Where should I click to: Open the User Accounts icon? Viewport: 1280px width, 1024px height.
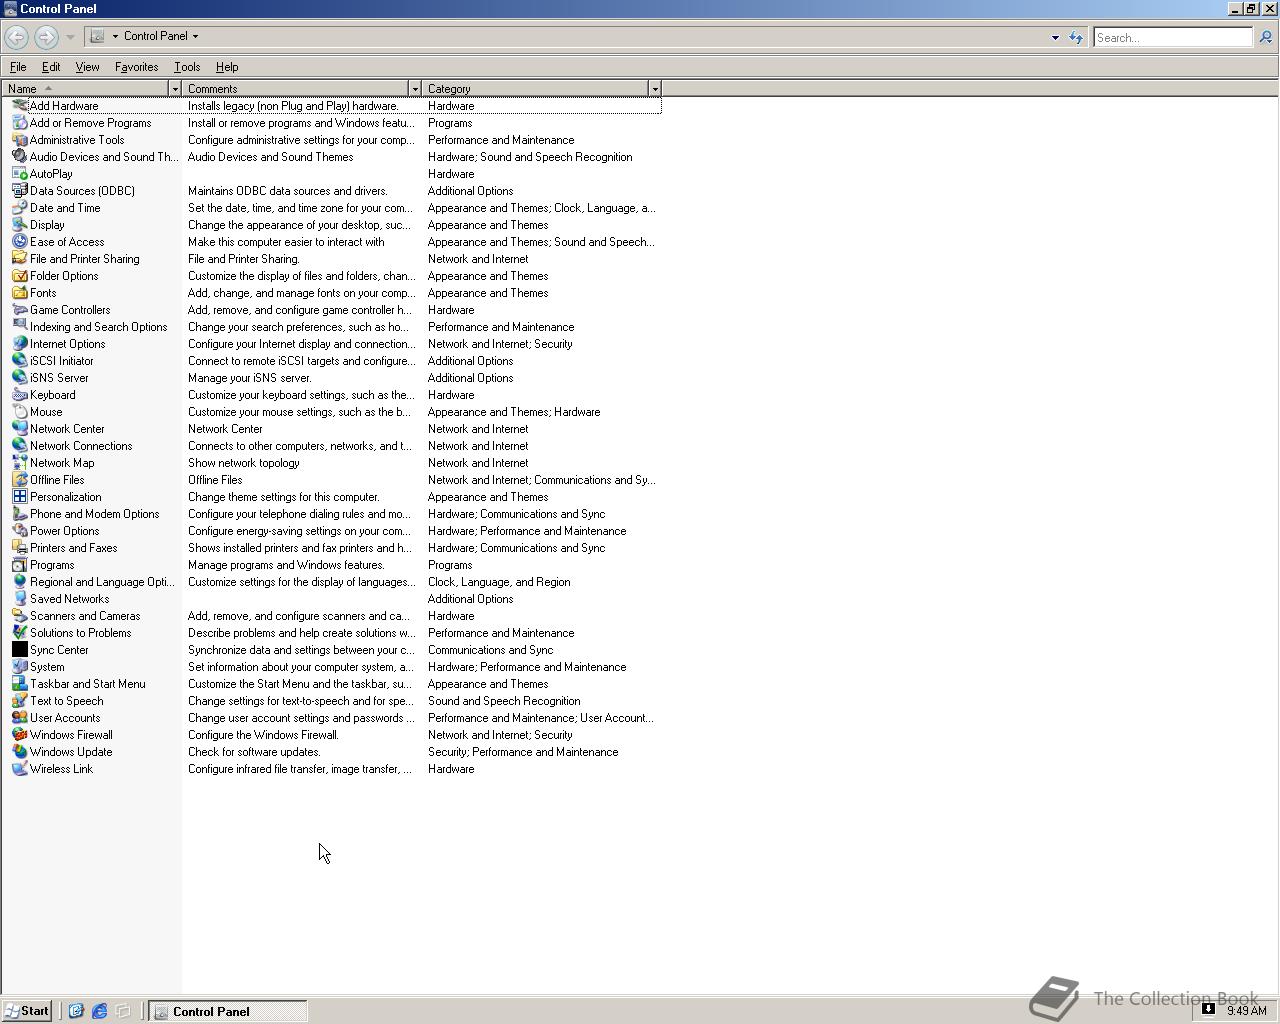pyautogui.click(x=19, y=718)
